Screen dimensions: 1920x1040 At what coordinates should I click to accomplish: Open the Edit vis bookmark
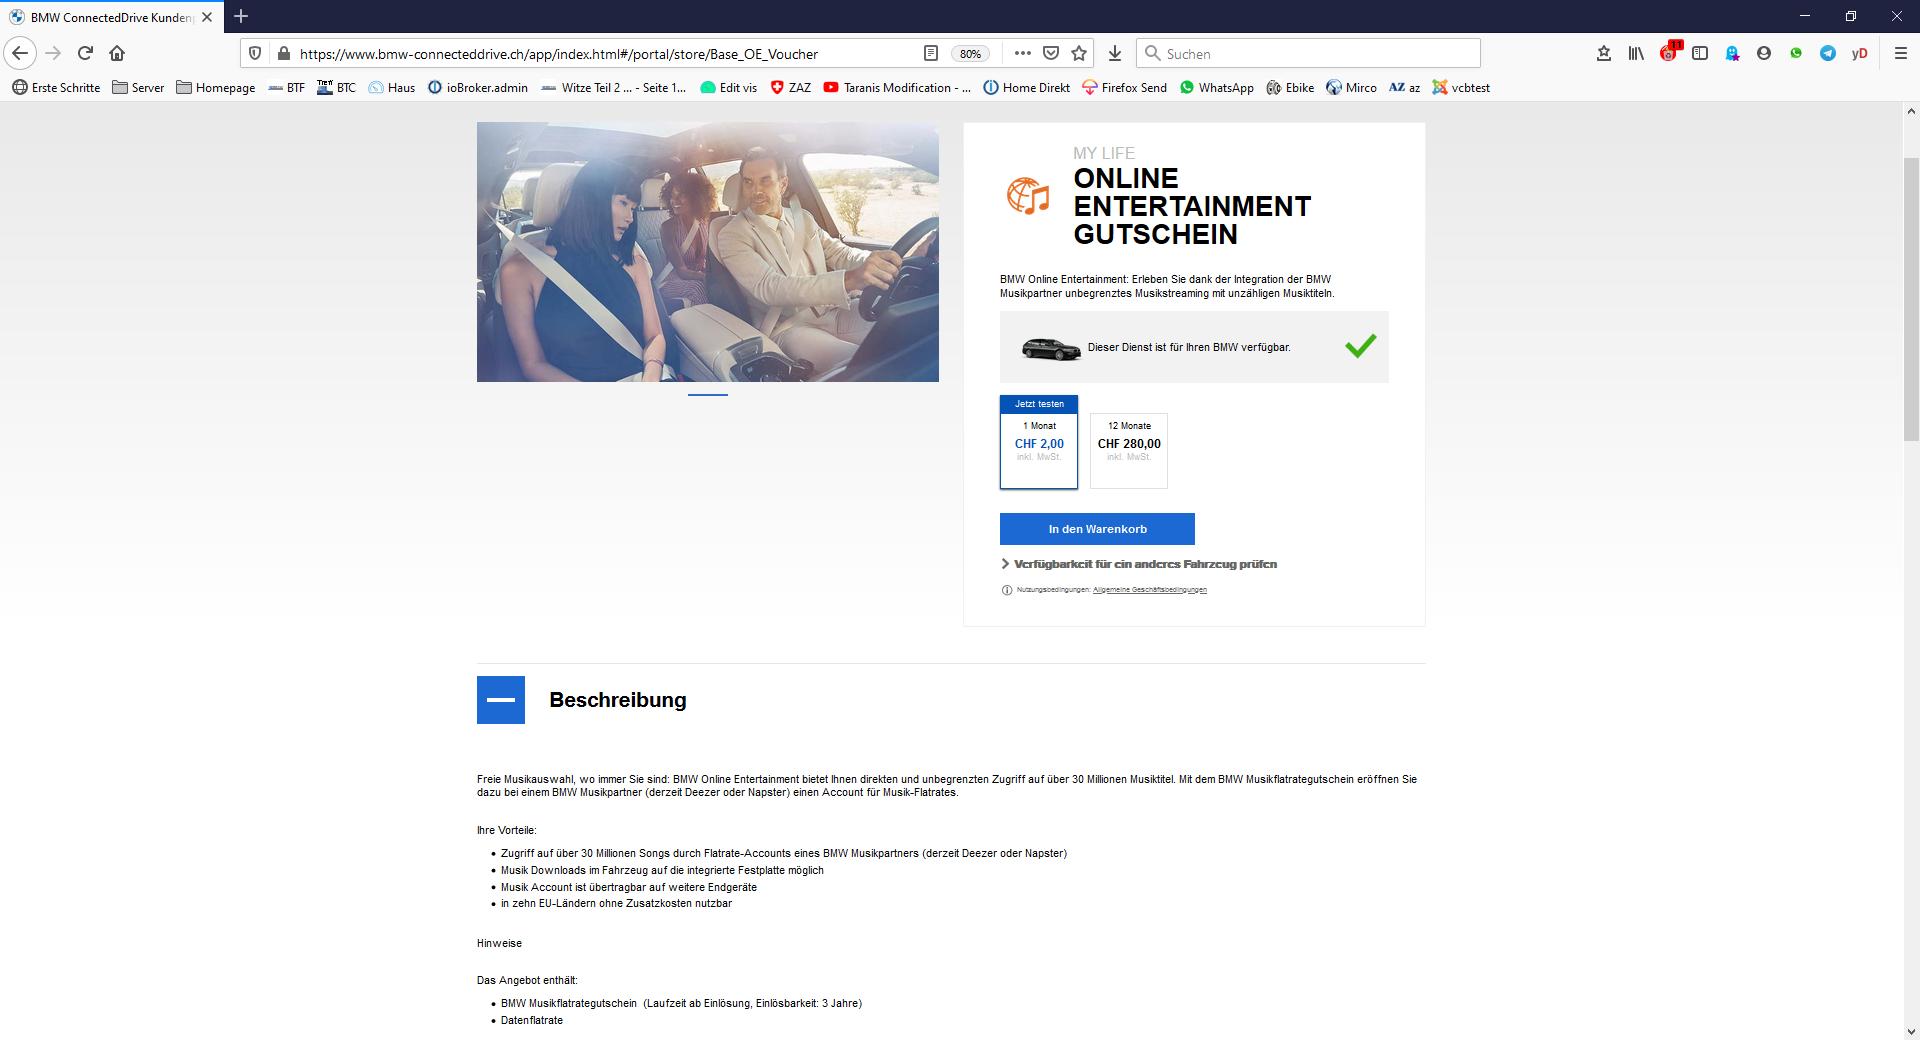click(728, 88)
